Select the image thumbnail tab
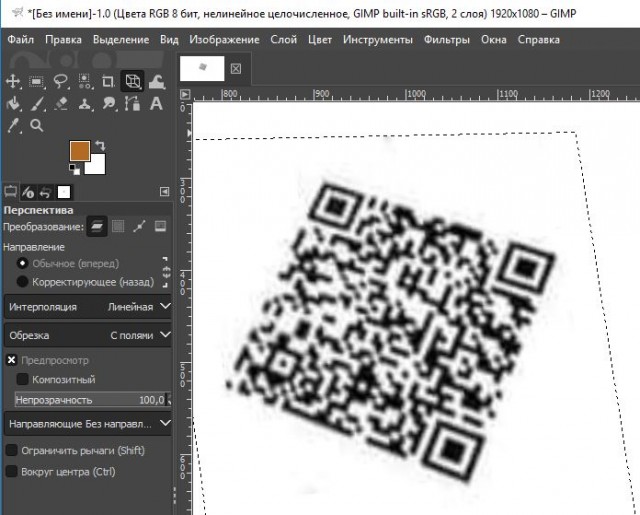The width and height of the screenshot is (640, 515). click(202, 68)
